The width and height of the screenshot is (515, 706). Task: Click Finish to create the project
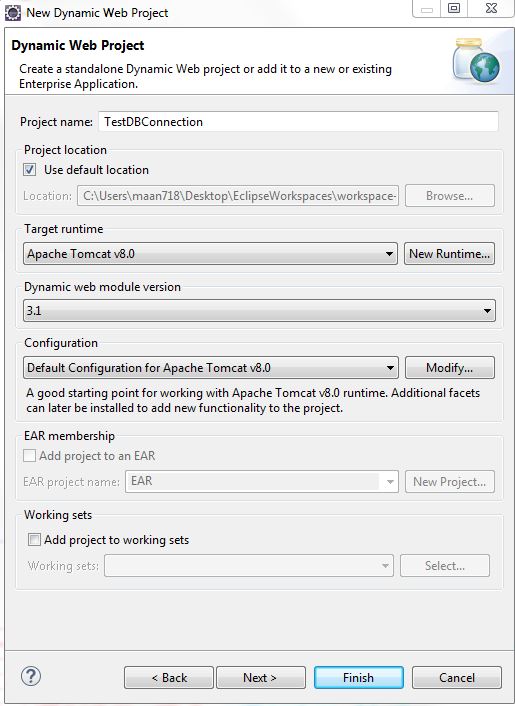358,678
